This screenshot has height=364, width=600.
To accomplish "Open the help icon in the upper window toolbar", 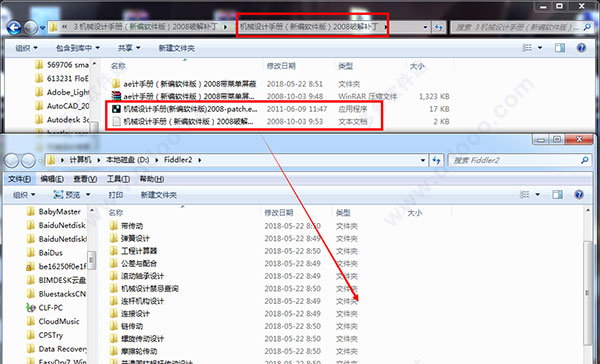I will click(x=581, y=48).
